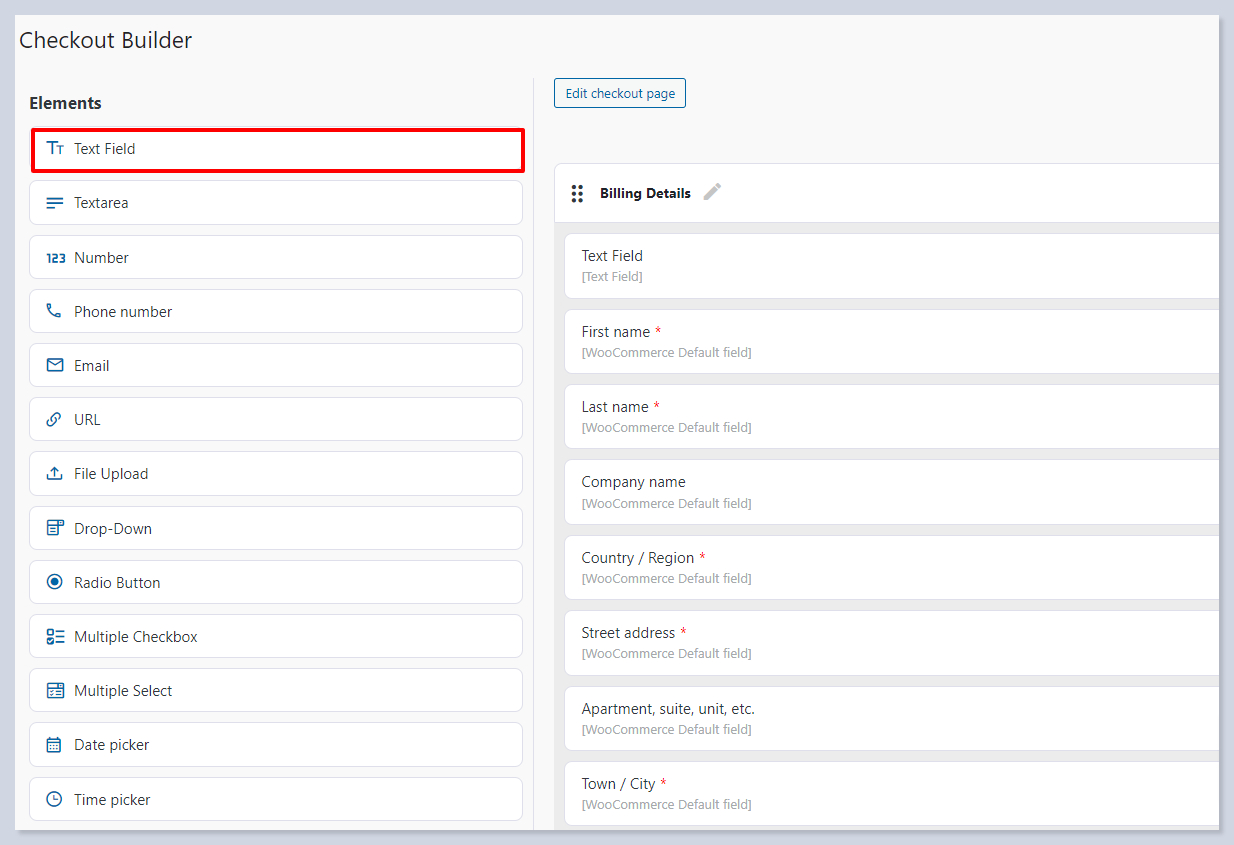Click the Time picker clock icon
Image resolution: width=1234 pixels, height=845 pixels.
pyautogui.click(x=54, y=800)
